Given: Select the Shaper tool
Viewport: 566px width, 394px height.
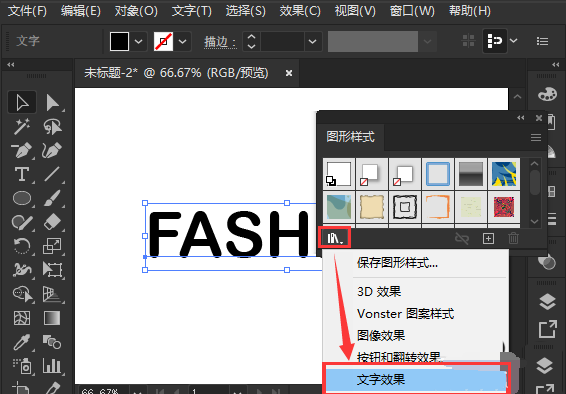Looking at the screenshot, I should (22, 222).
